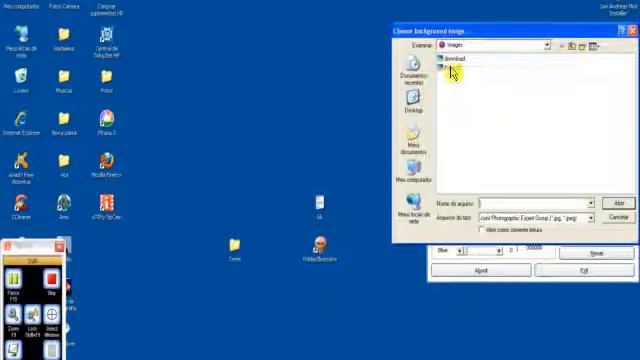
Task: Click the Reset button in back window
Action: (x=597, y=253)
